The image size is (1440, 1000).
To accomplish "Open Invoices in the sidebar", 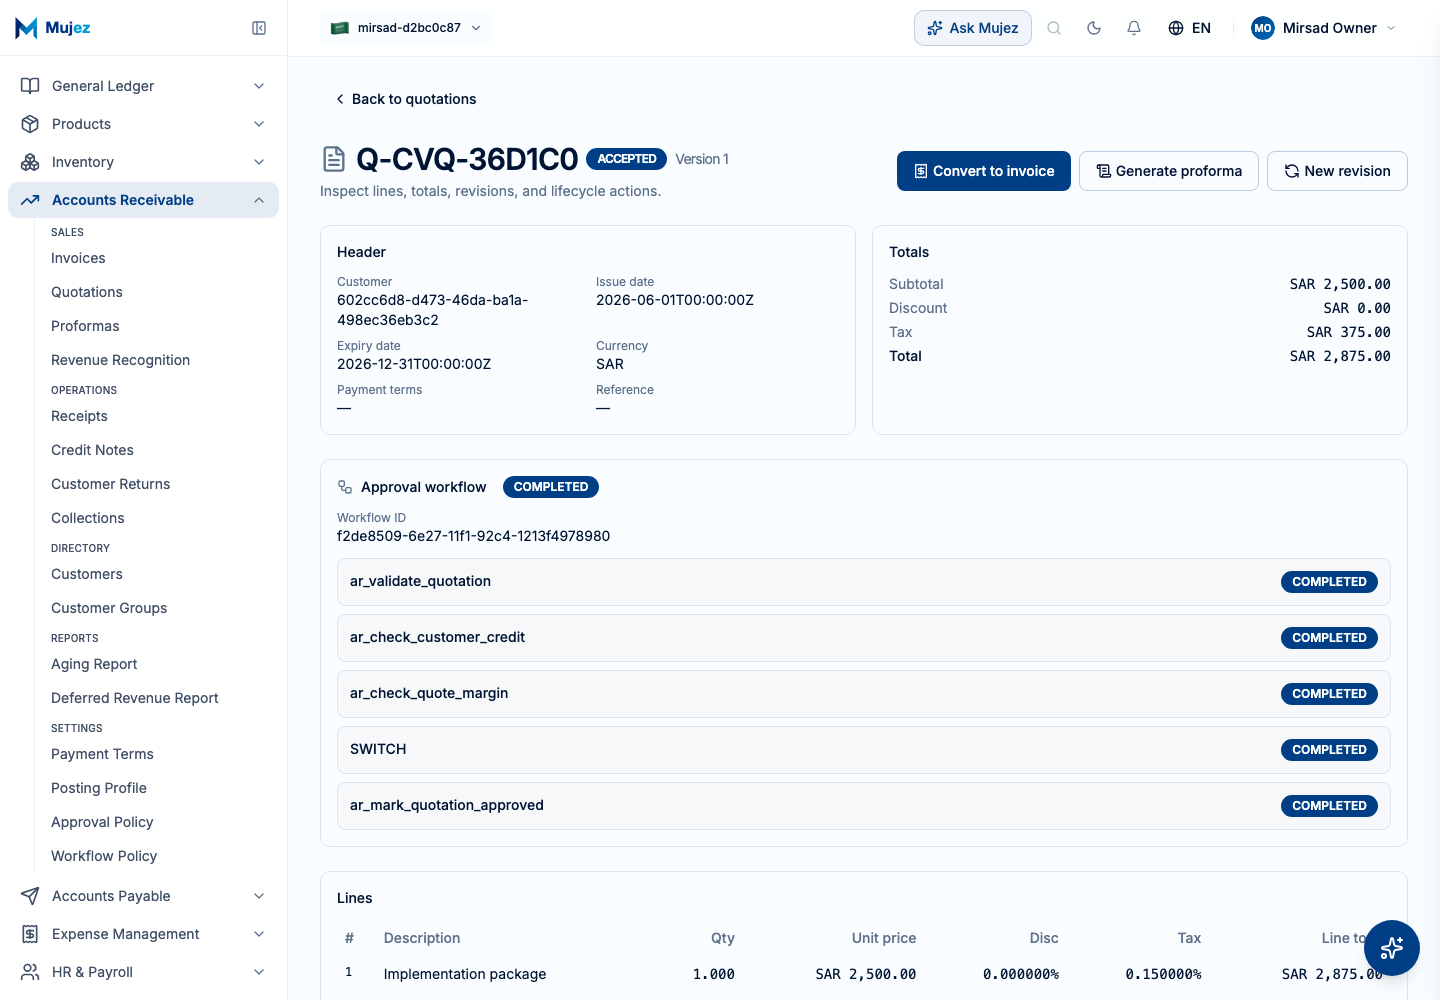I will click(78, 258).
